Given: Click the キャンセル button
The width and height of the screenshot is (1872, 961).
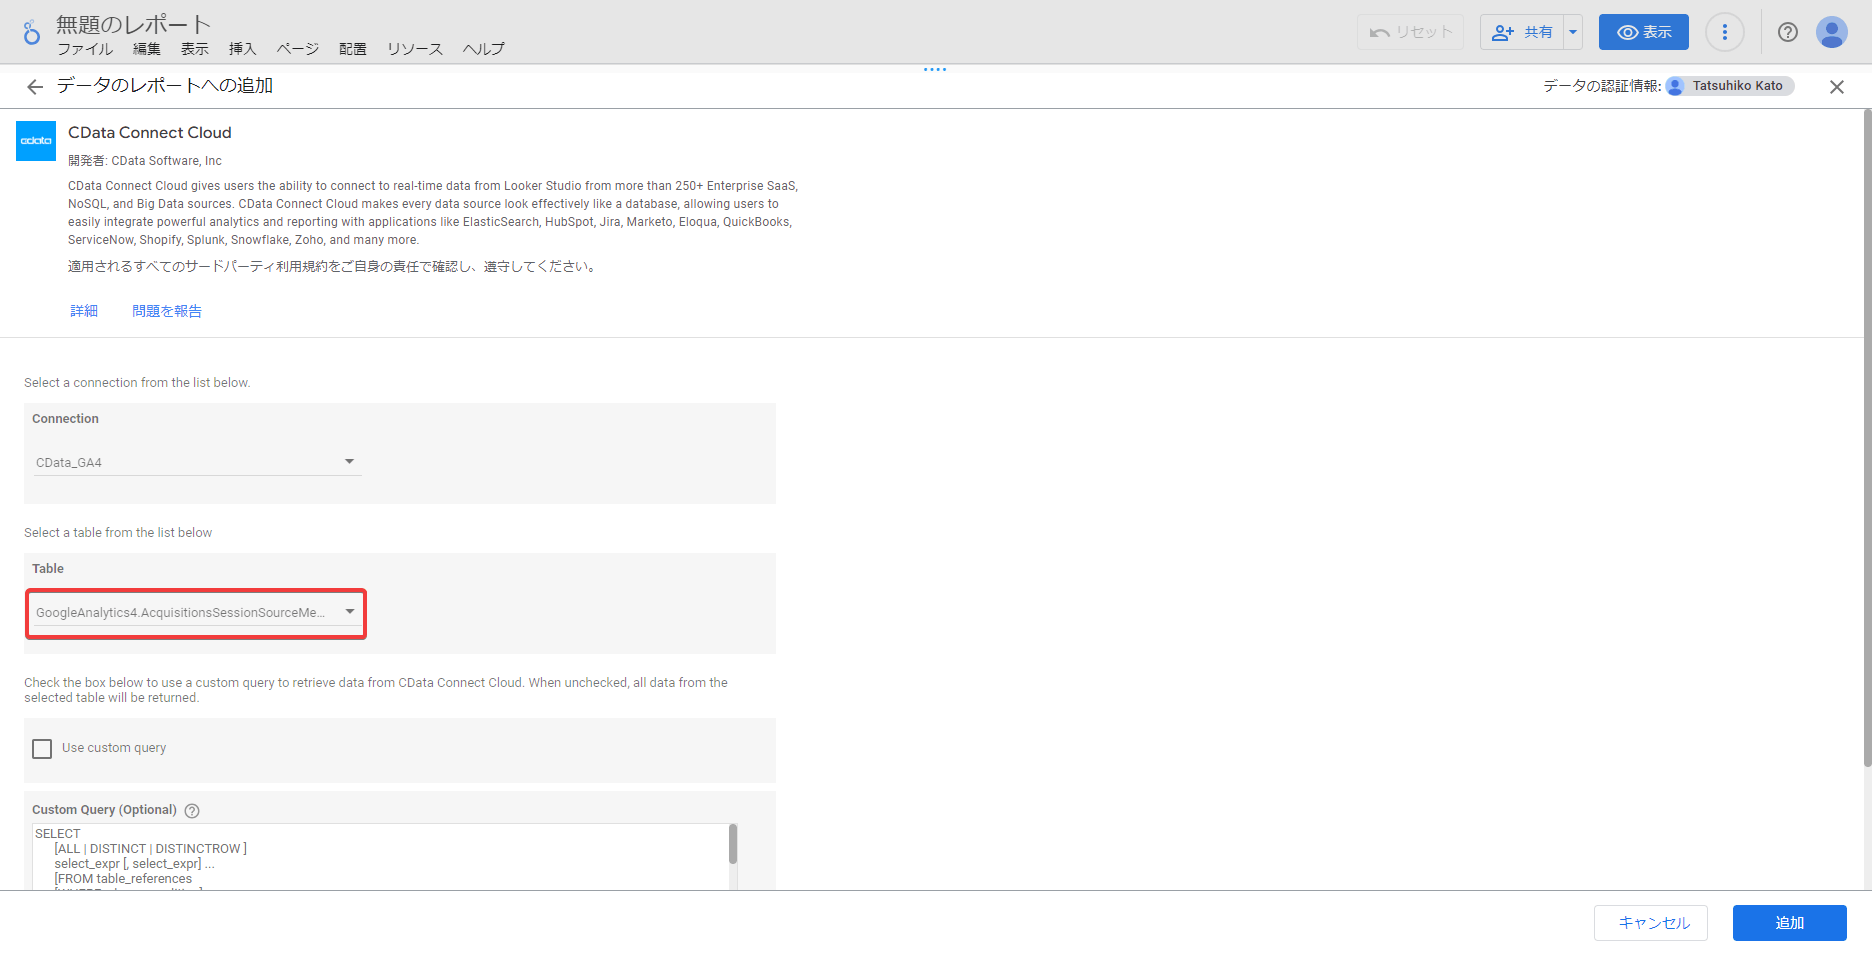Looking at the screenshot, I should click(1651, 923).
